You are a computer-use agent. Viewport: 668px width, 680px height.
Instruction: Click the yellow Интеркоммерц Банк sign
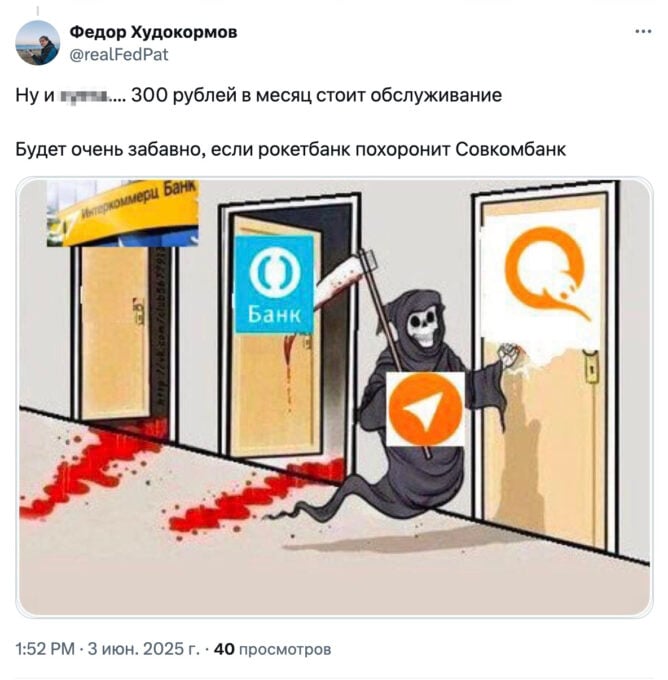click(x=123, y=213)
